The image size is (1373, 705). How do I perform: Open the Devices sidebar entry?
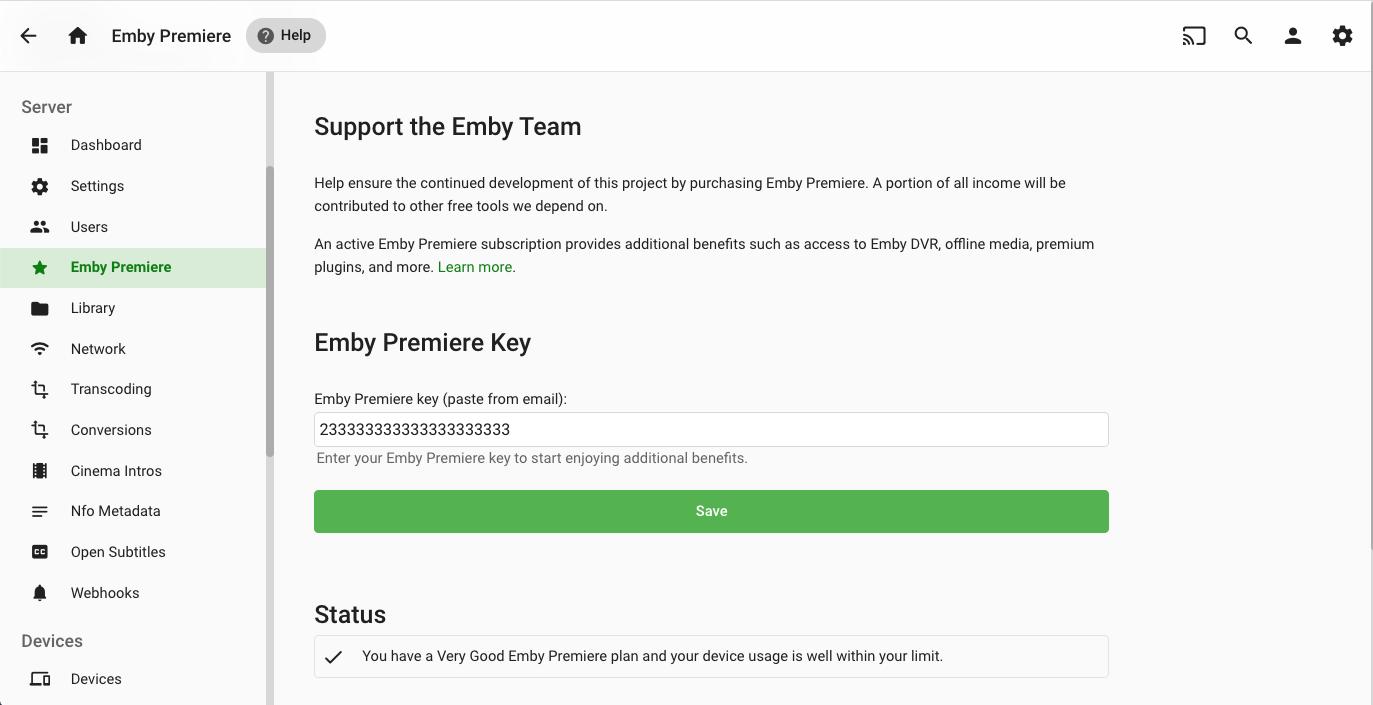[133, 679]
